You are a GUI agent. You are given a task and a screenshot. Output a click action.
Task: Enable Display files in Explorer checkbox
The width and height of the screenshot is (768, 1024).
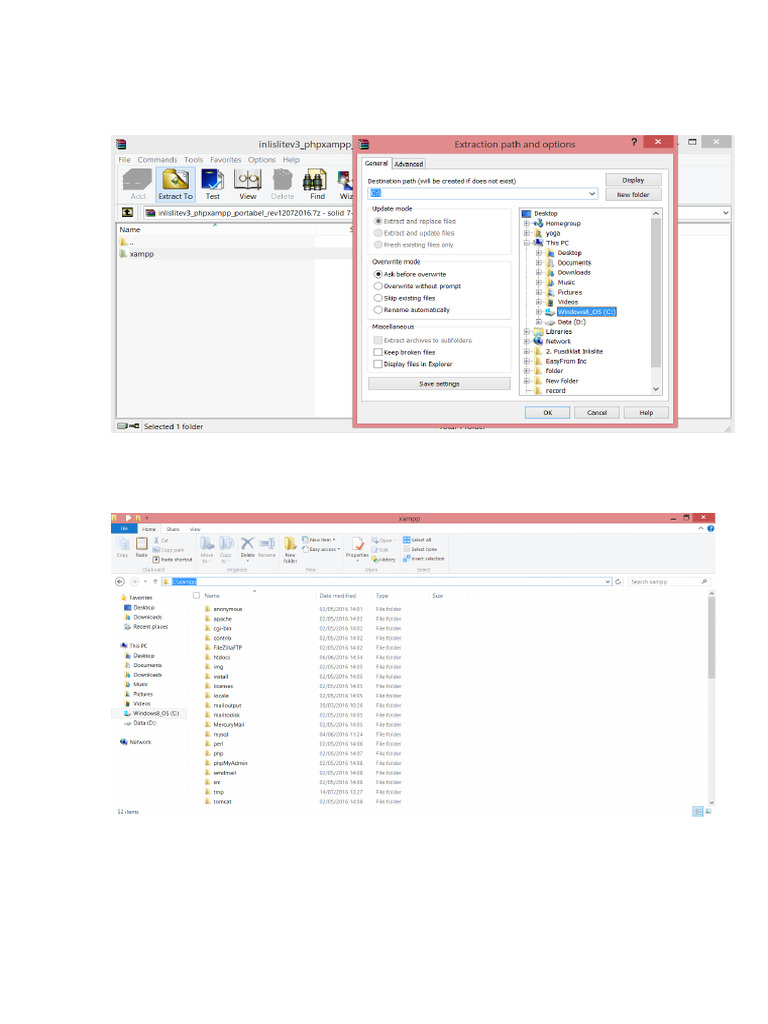(377, 364)
